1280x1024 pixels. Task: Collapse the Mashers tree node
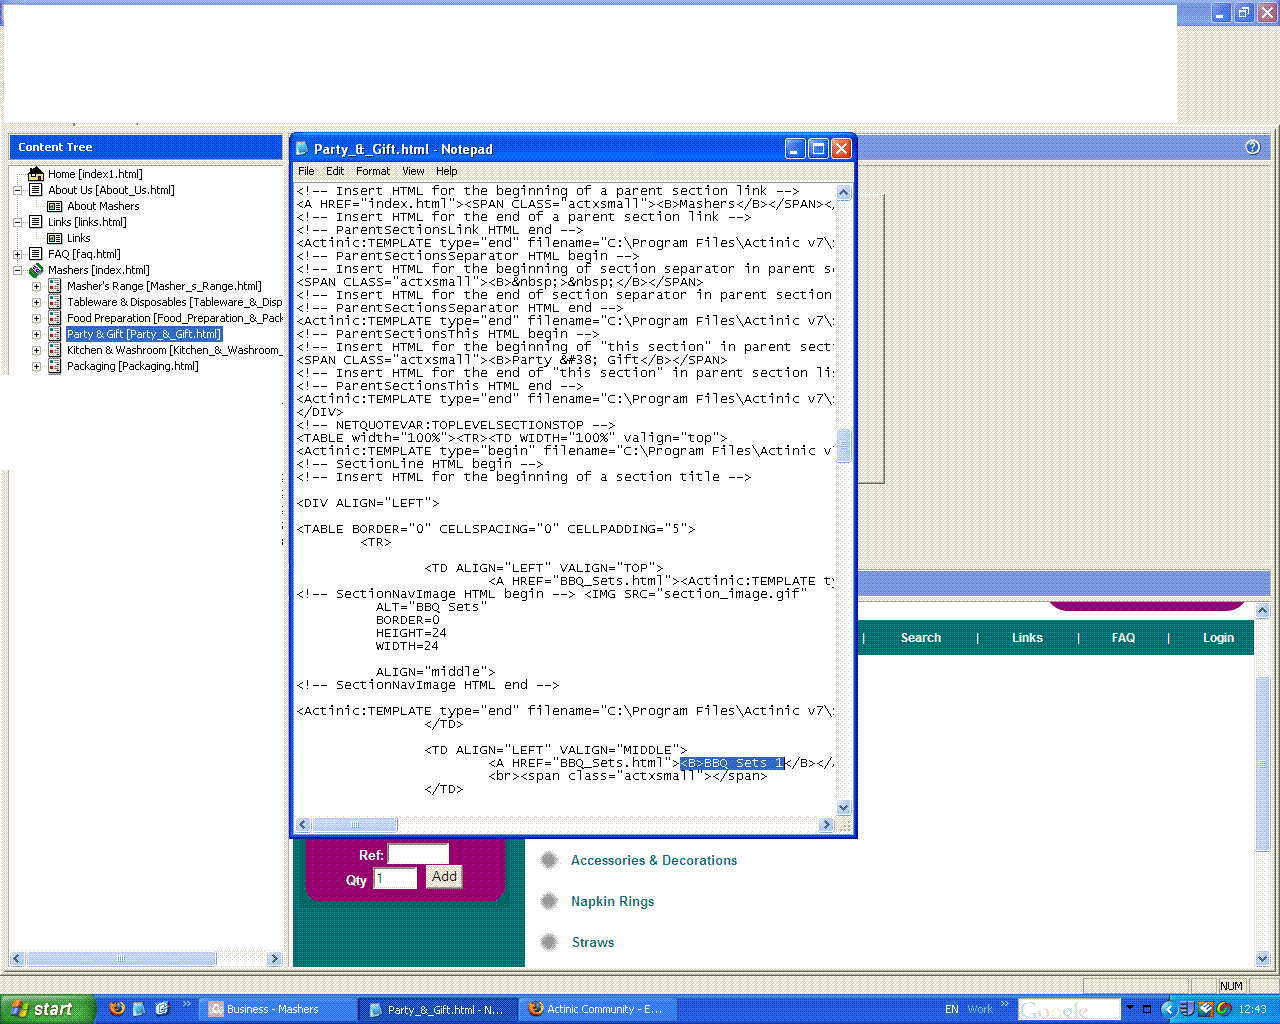coord(17,270)
